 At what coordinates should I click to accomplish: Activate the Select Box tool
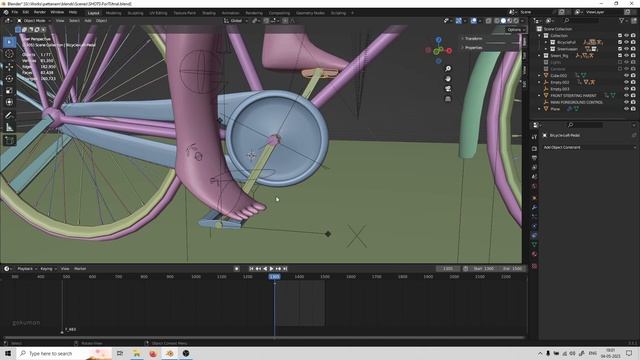[9, 42]
